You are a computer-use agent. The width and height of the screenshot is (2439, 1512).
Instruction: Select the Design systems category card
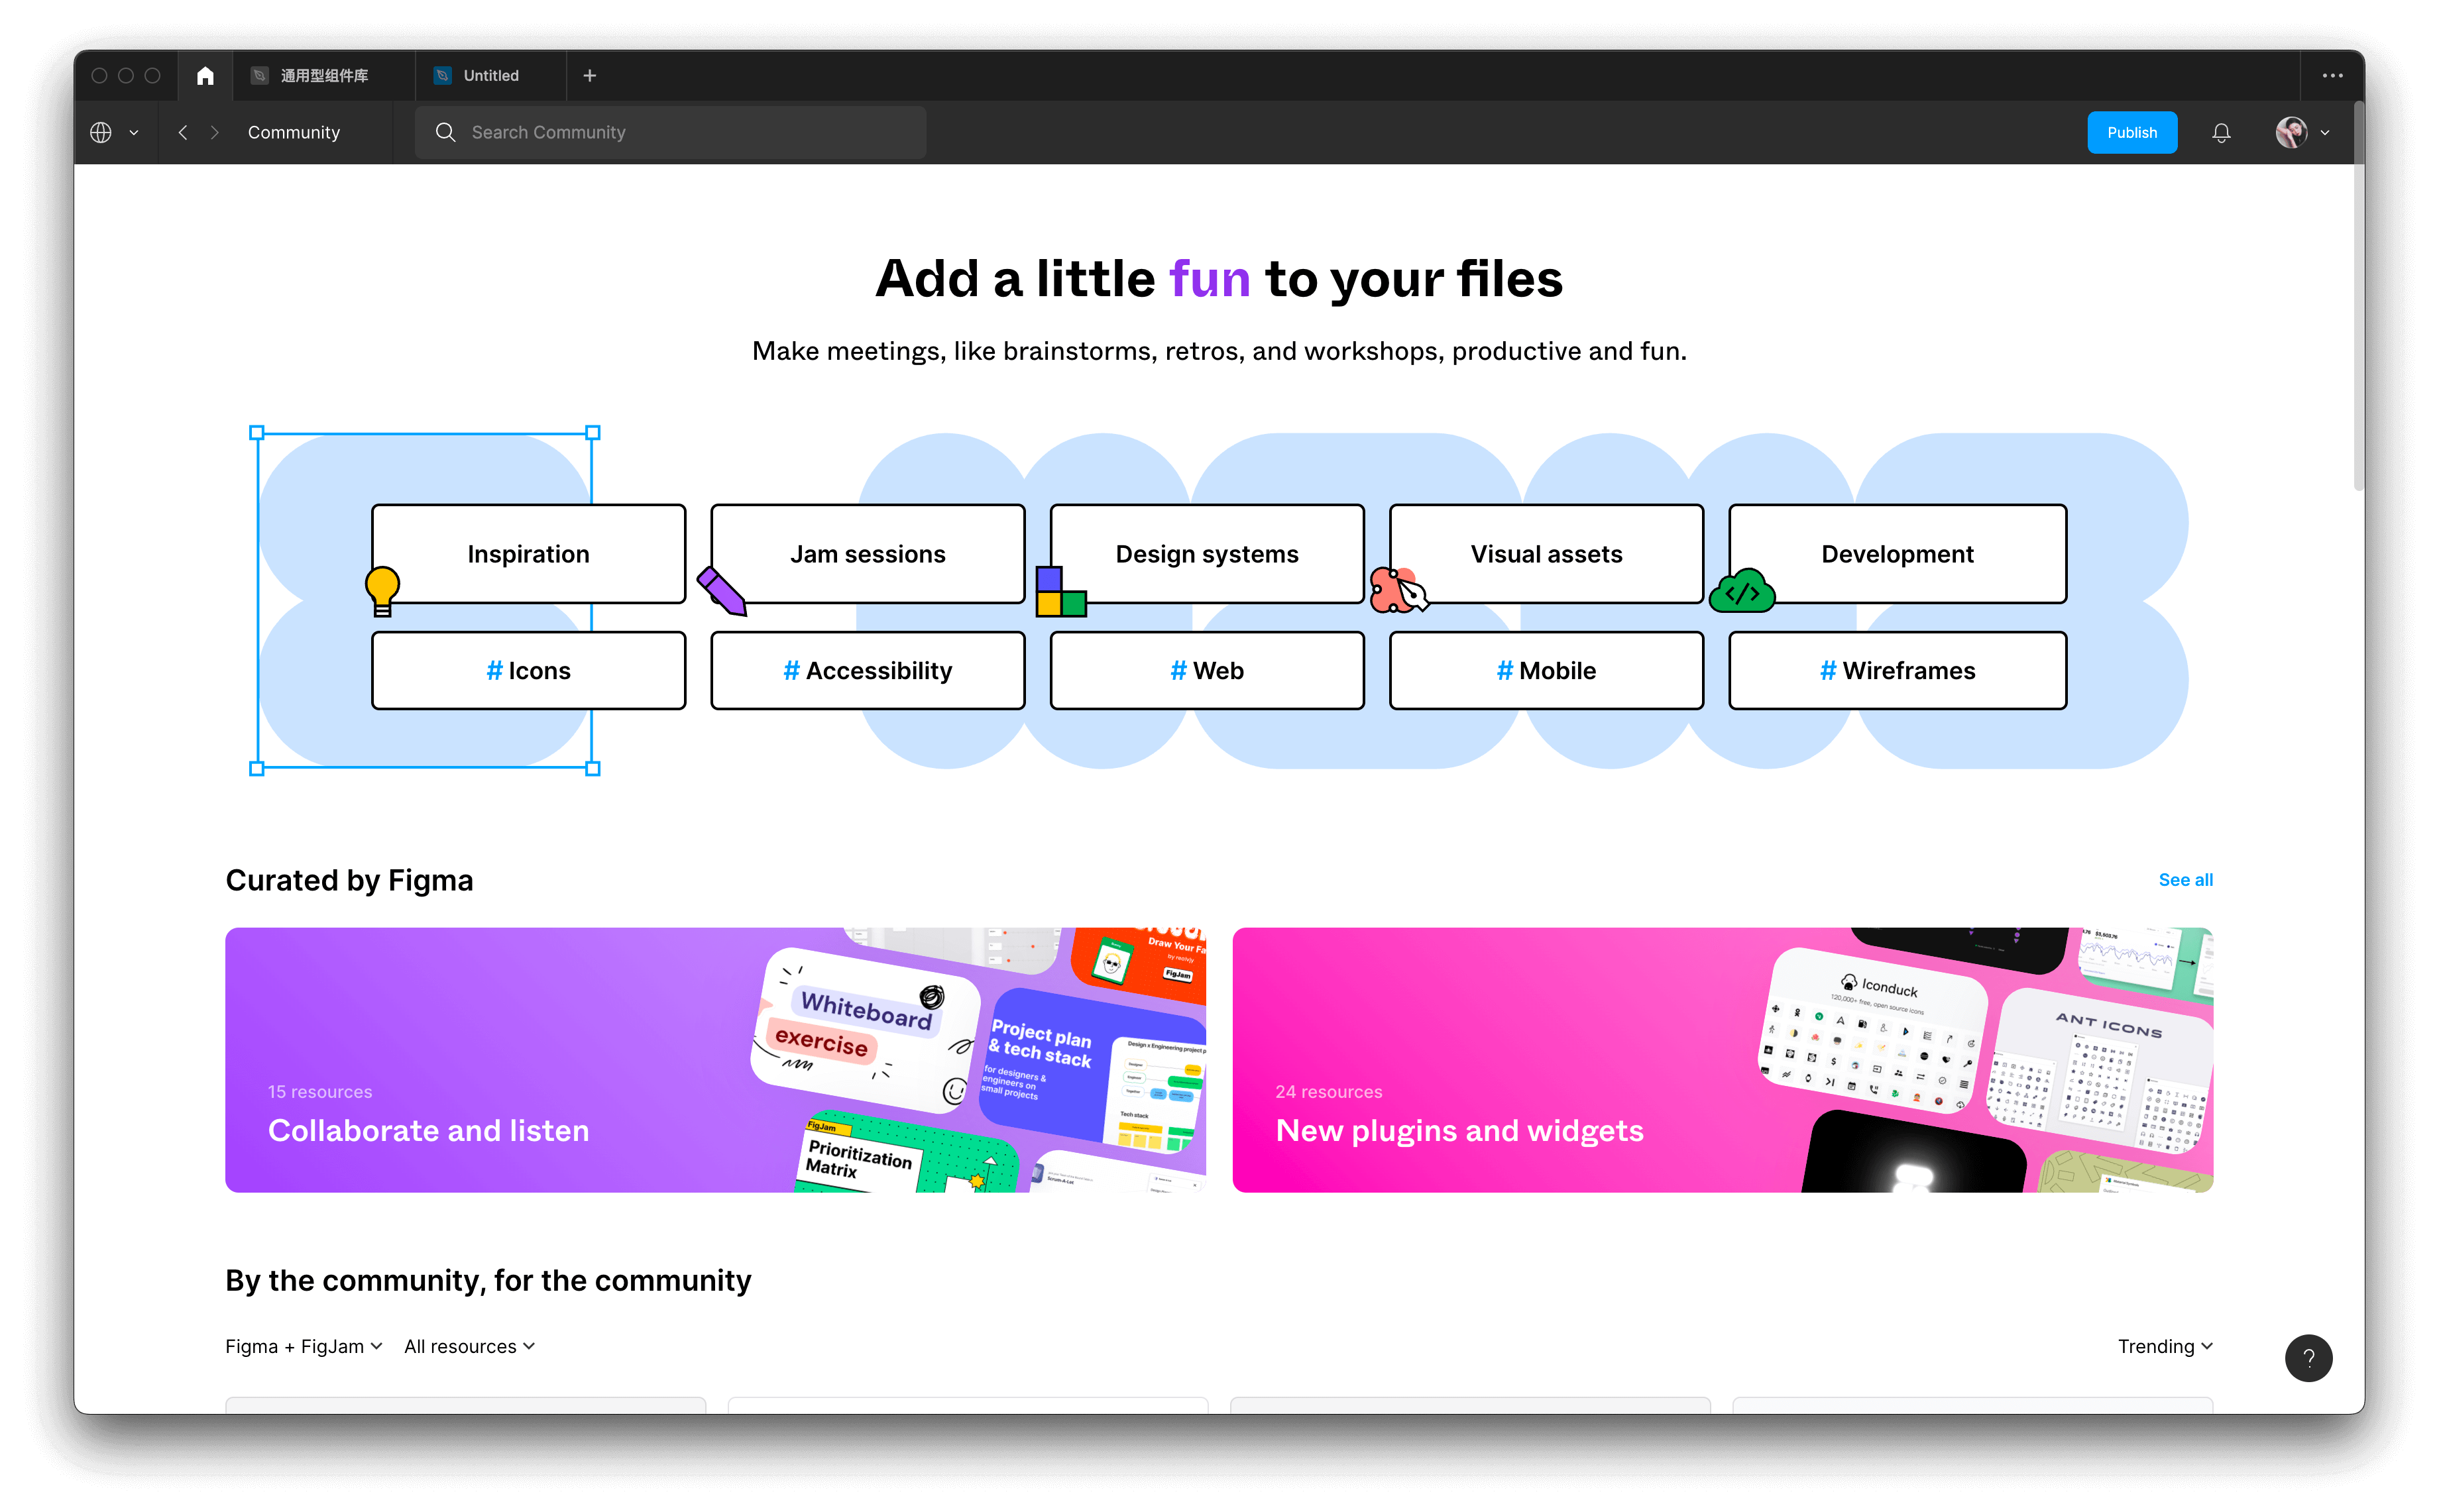[x=1206, y=554]
